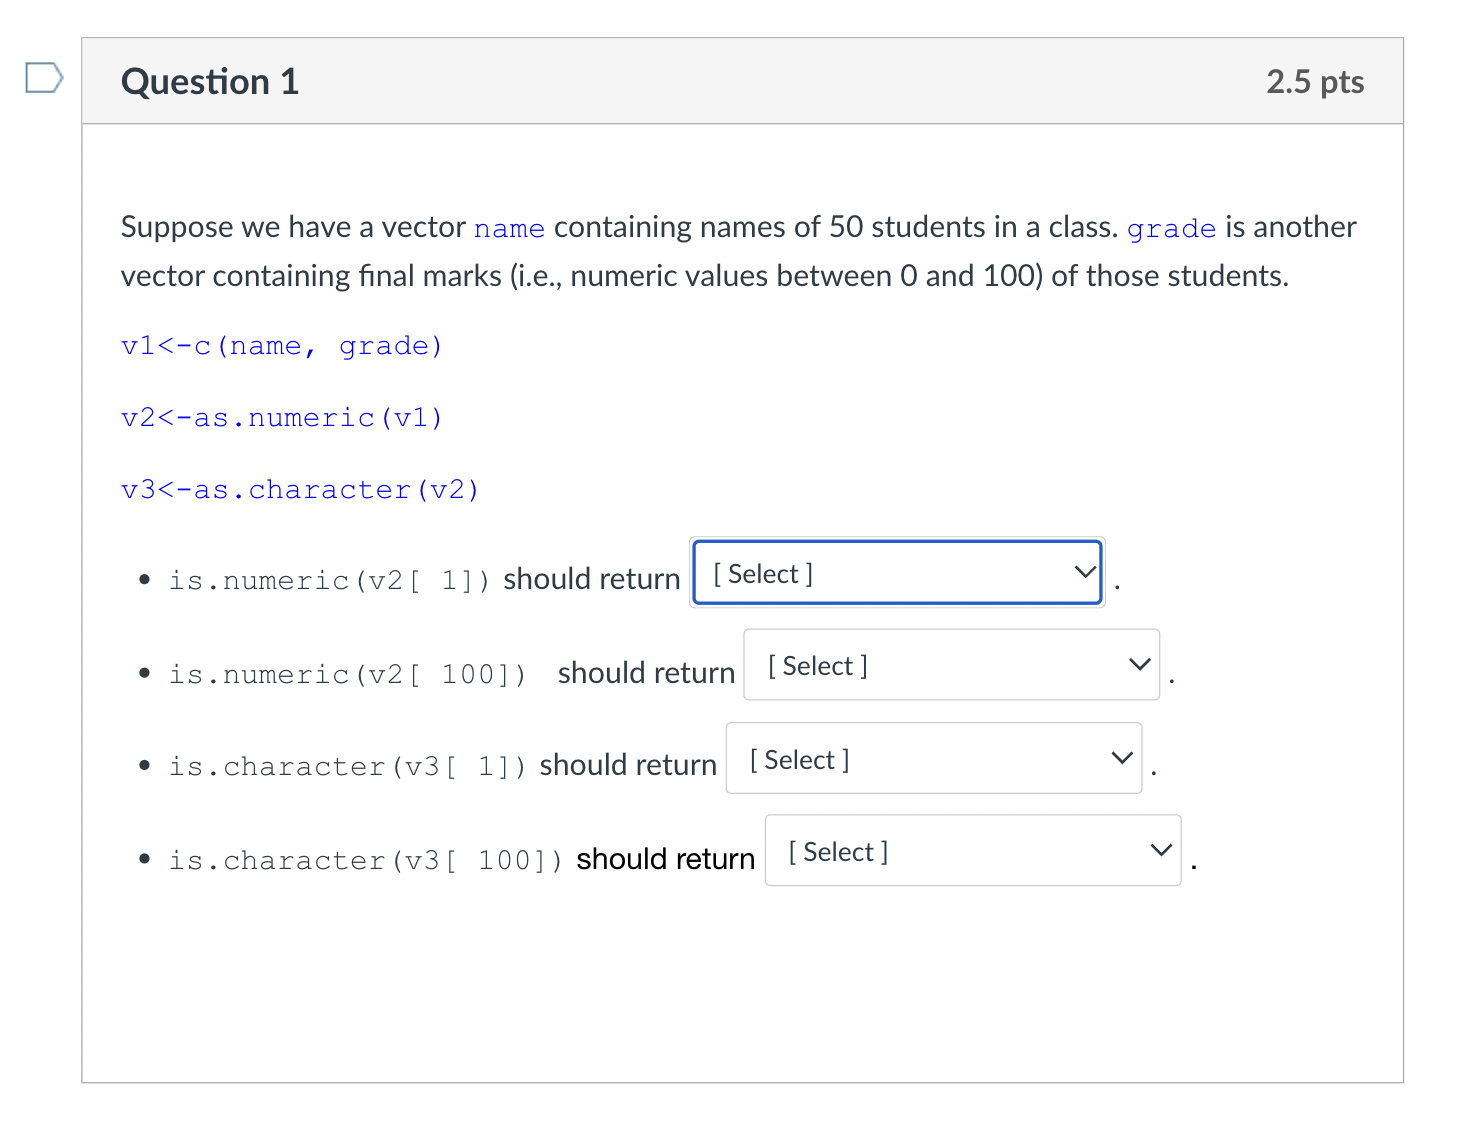Image resolution: width=1484 pixels, height=1122 pixels.
Task: Click the Question 1 heading
Action: [210, 82]
